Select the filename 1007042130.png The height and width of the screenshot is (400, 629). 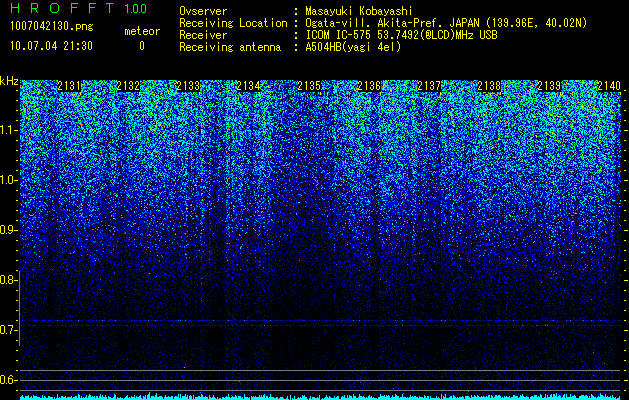point(52,26)
